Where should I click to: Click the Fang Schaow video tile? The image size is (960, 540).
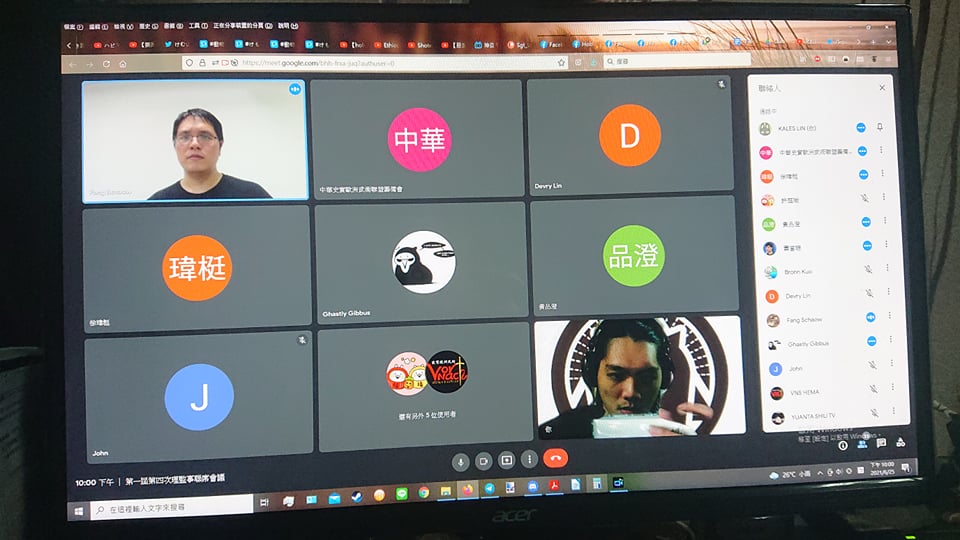pyautogui.click(x=194, y=141)
